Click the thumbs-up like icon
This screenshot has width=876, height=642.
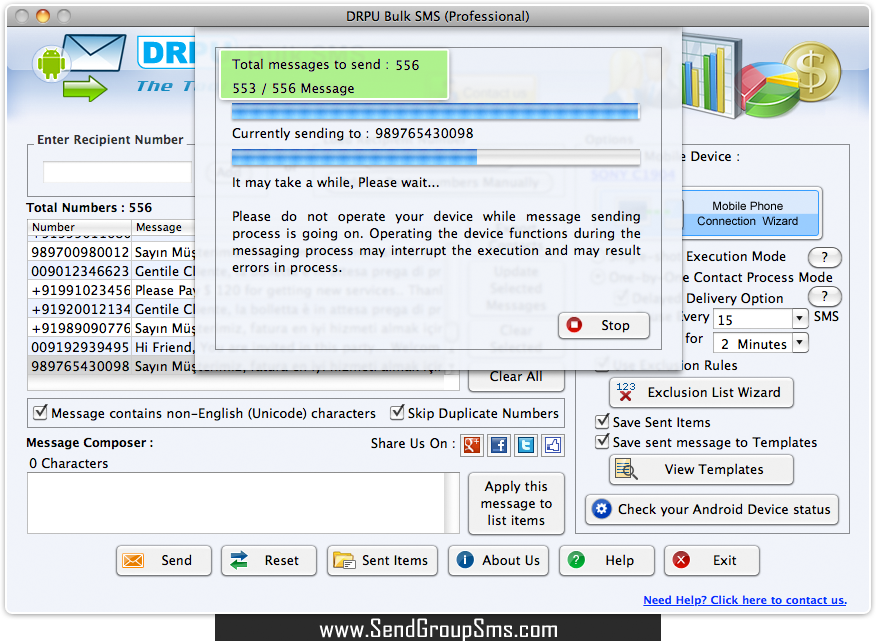(553, 445)
